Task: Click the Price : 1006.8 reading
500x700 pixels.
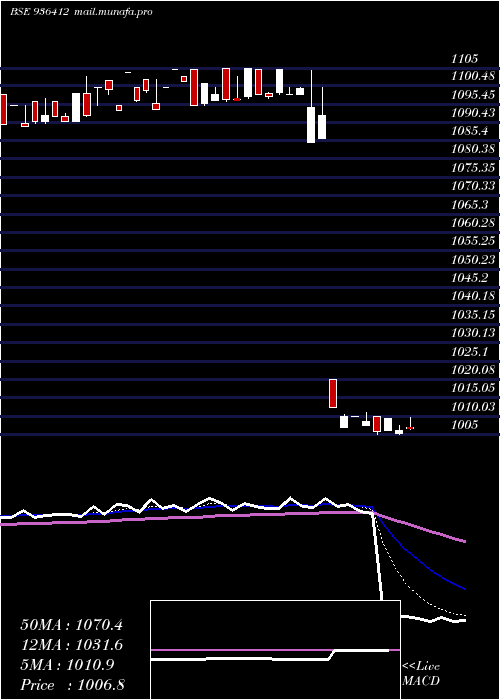Action: (72, 685)
